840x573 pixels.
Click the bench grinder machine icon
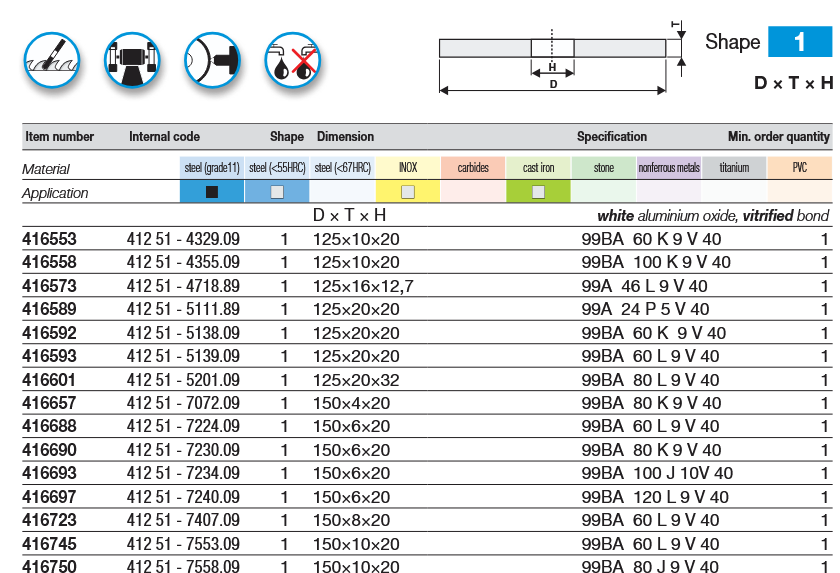click(x=132, y=62)
